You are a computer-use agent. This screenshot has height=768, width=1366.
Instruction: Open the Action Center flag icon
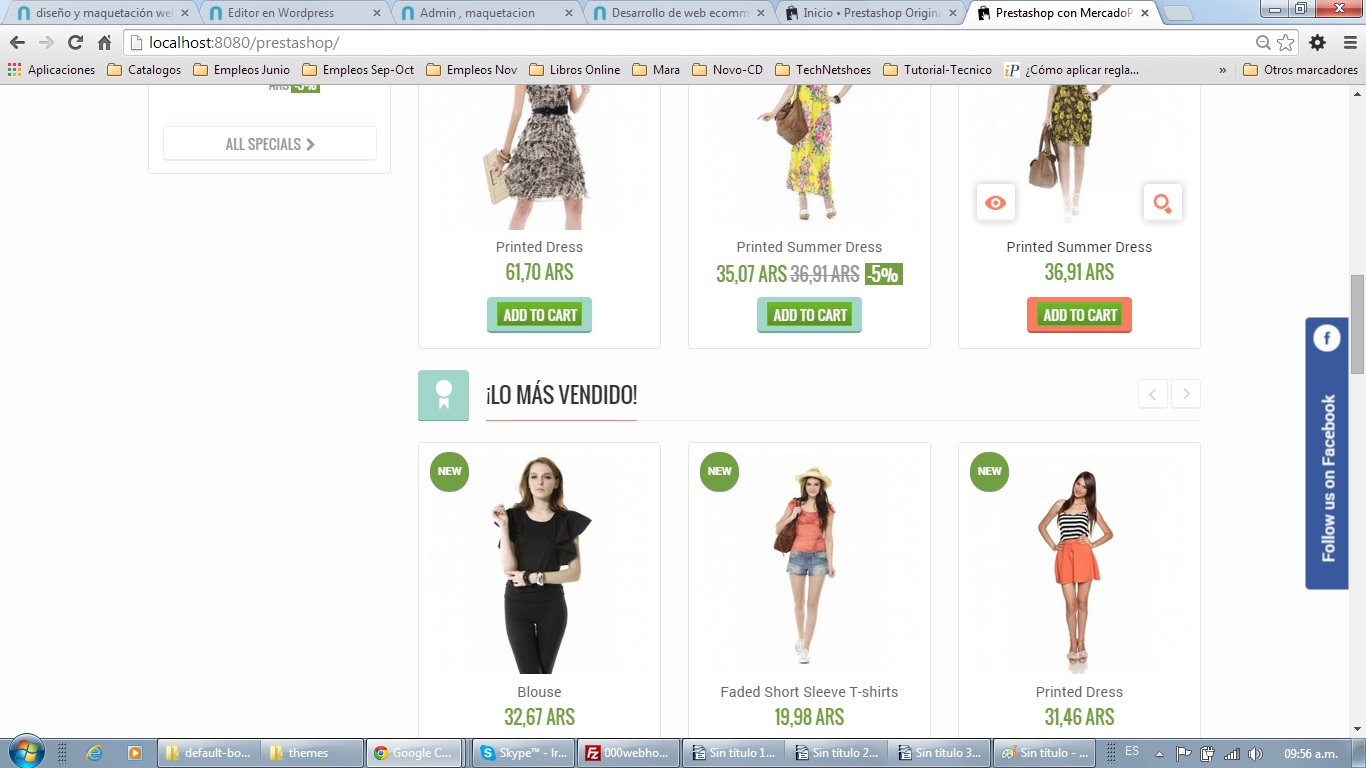point(1184,753)
